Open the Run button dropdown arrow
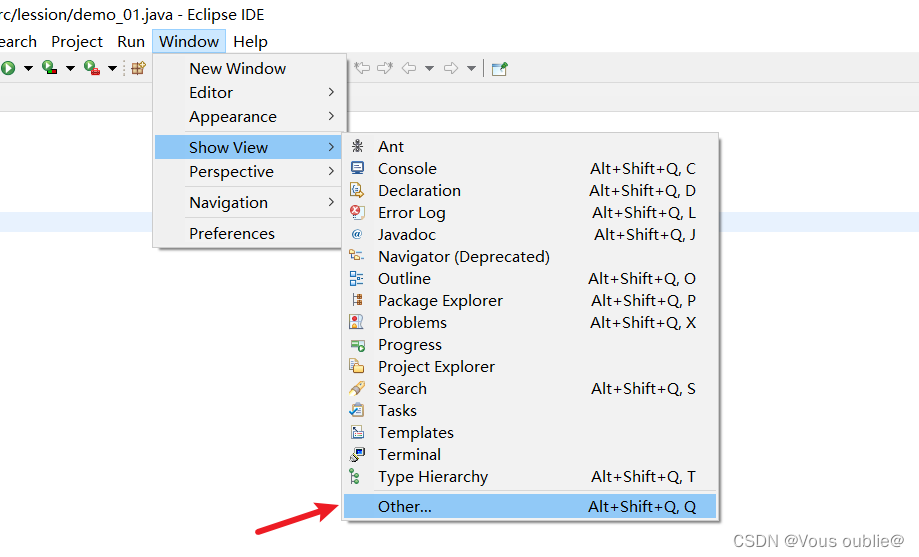 coord(28,69)
